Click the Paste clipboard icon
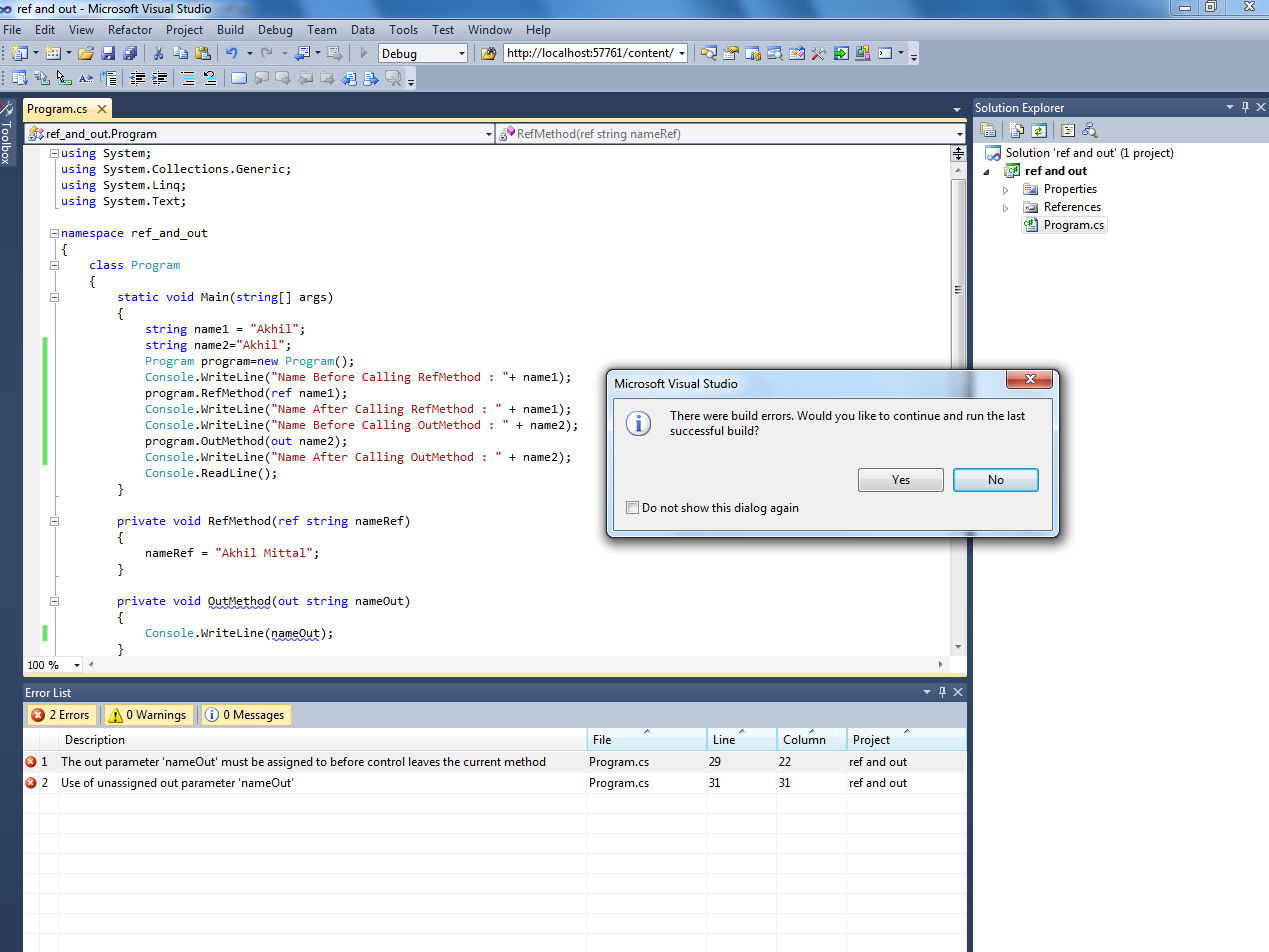Viewport: 1269px width, 952px height. click(203, 53)
